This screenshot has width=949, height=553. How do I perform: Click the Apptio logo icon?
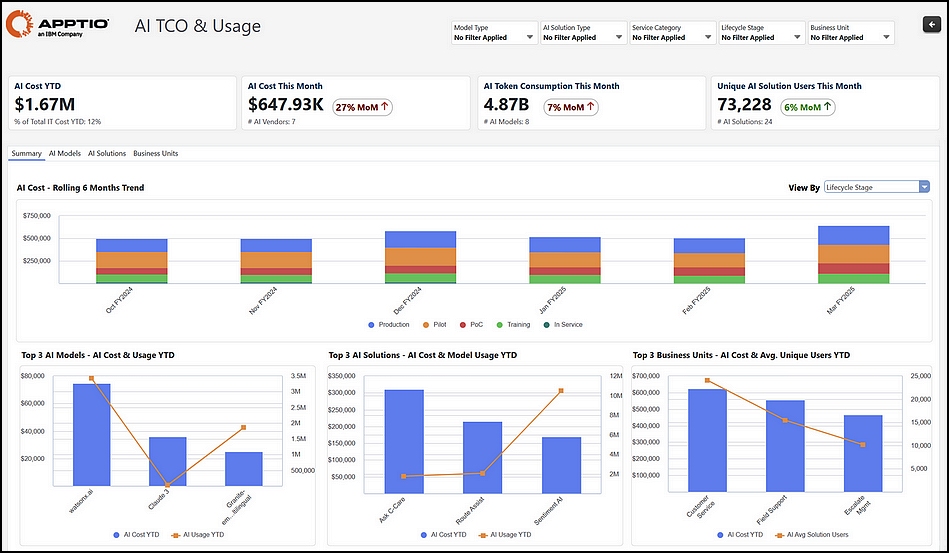19,24
